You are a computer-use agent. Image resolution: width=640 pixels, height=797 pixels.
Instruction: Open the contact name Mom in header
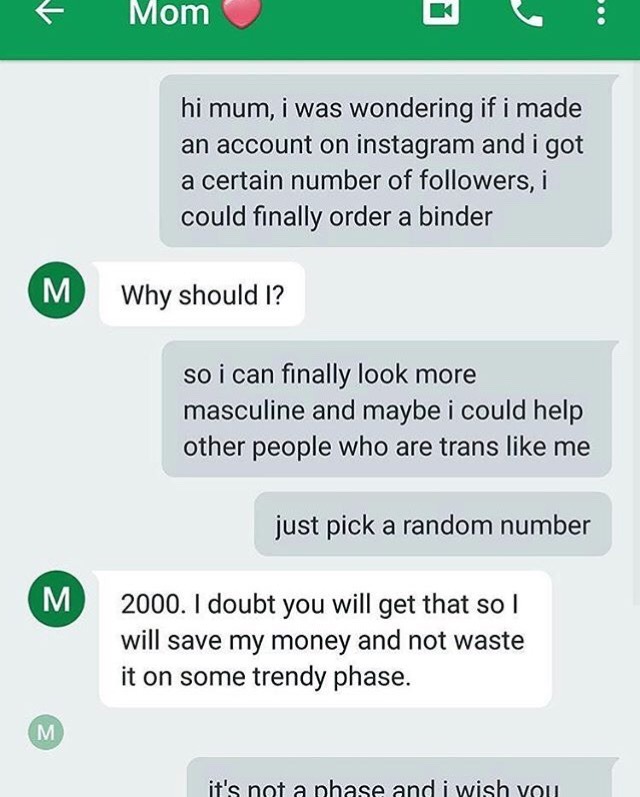[x=169, y=13]
